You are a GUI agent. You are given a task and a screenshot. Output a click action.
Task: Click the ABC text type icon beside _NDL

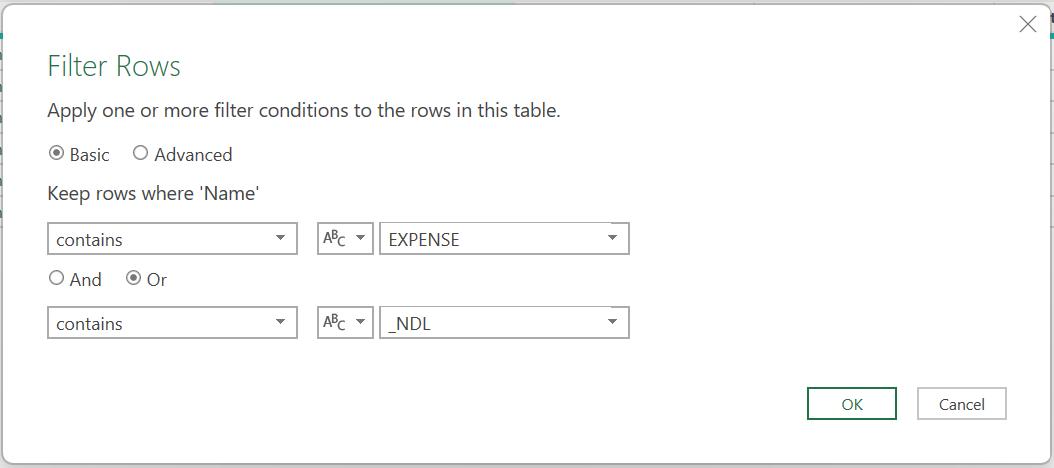(x=334, y=323)
